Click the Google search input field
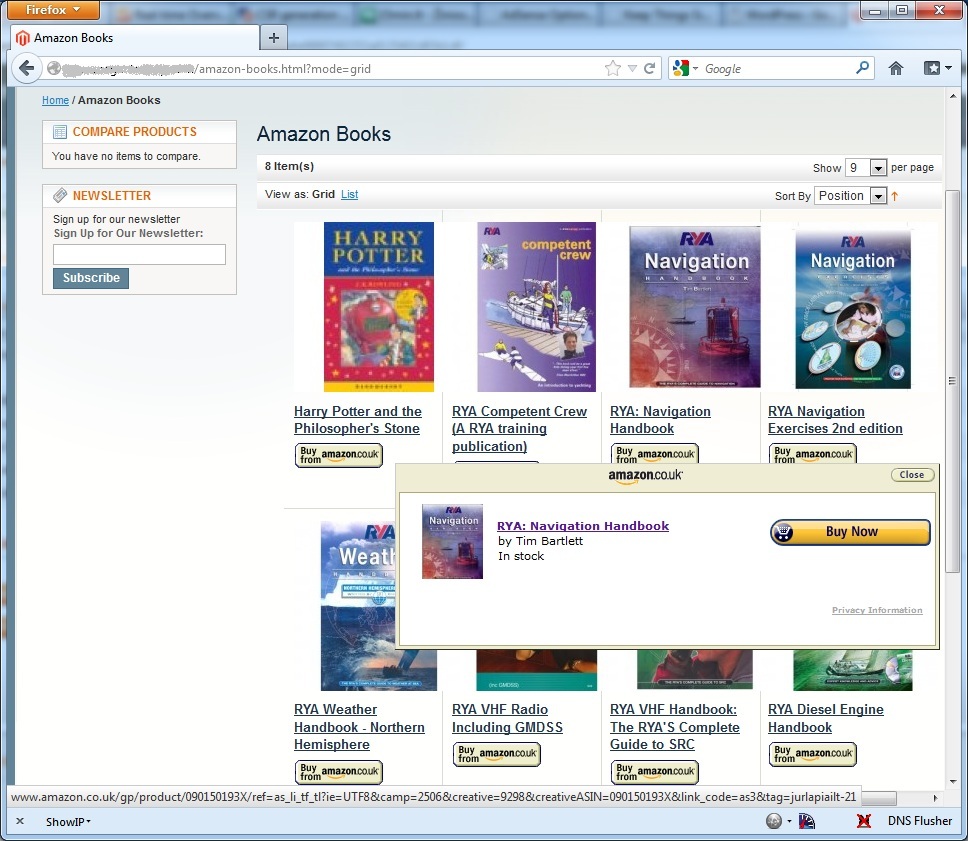Image resolution: width=968 pixels, height=841 pixels. [777, 69]
